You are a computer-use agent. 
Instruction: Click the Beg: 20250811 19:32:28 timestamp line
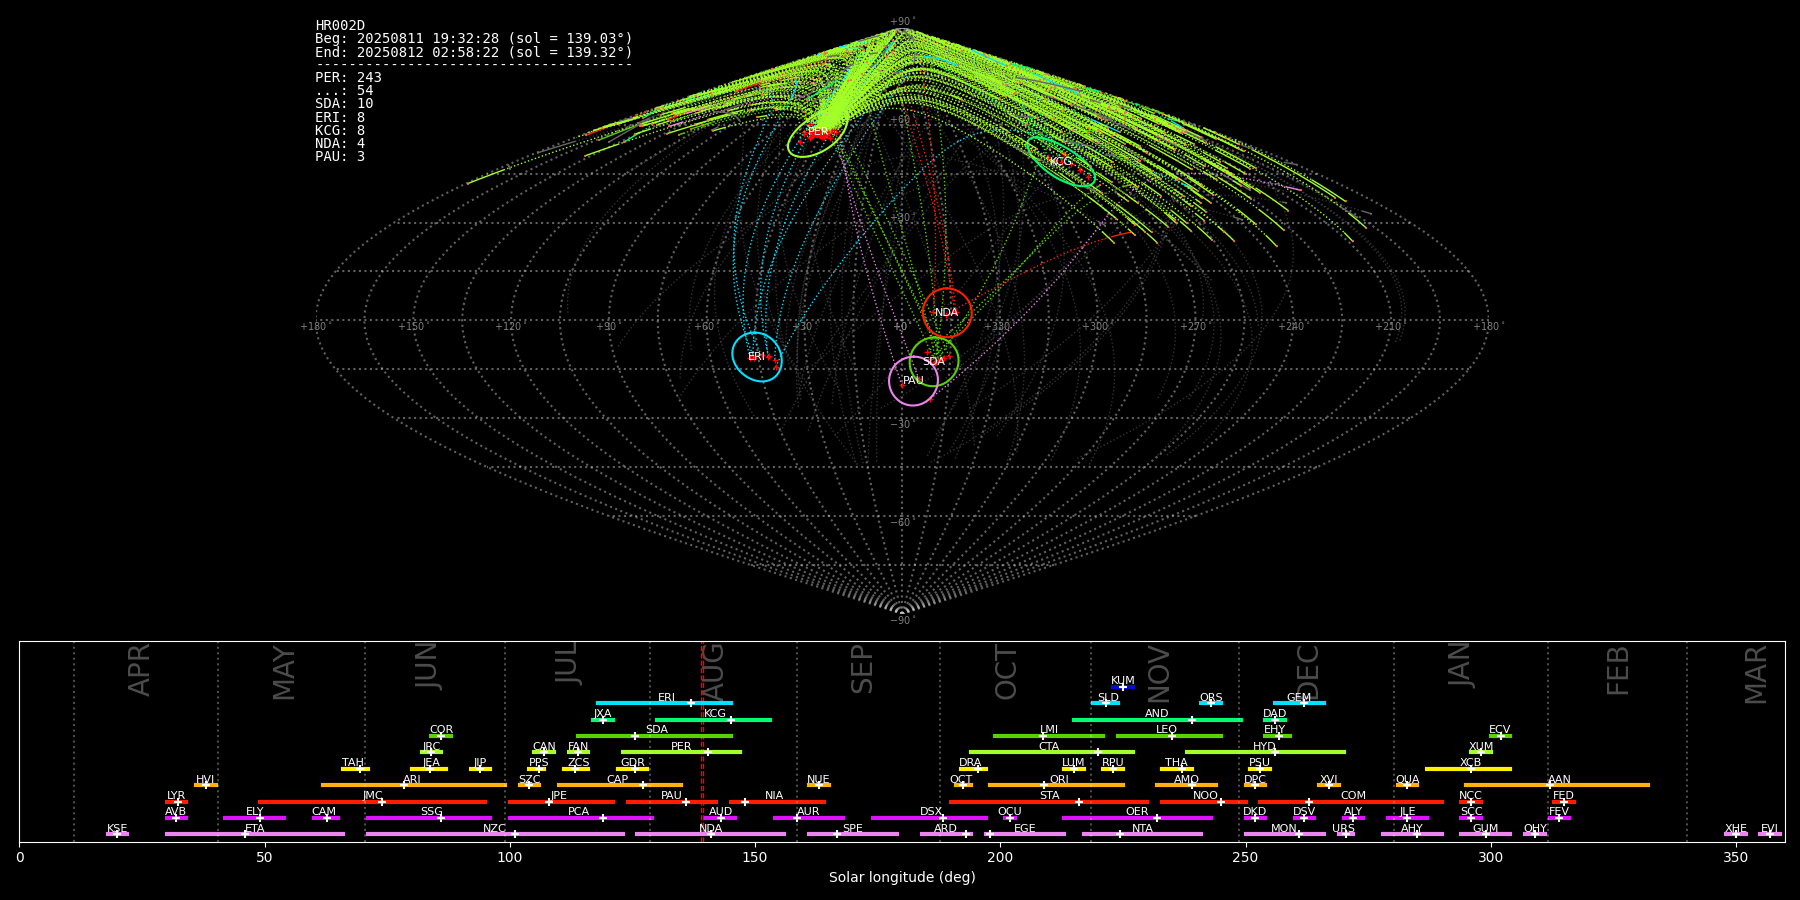[x=474, y=39]
